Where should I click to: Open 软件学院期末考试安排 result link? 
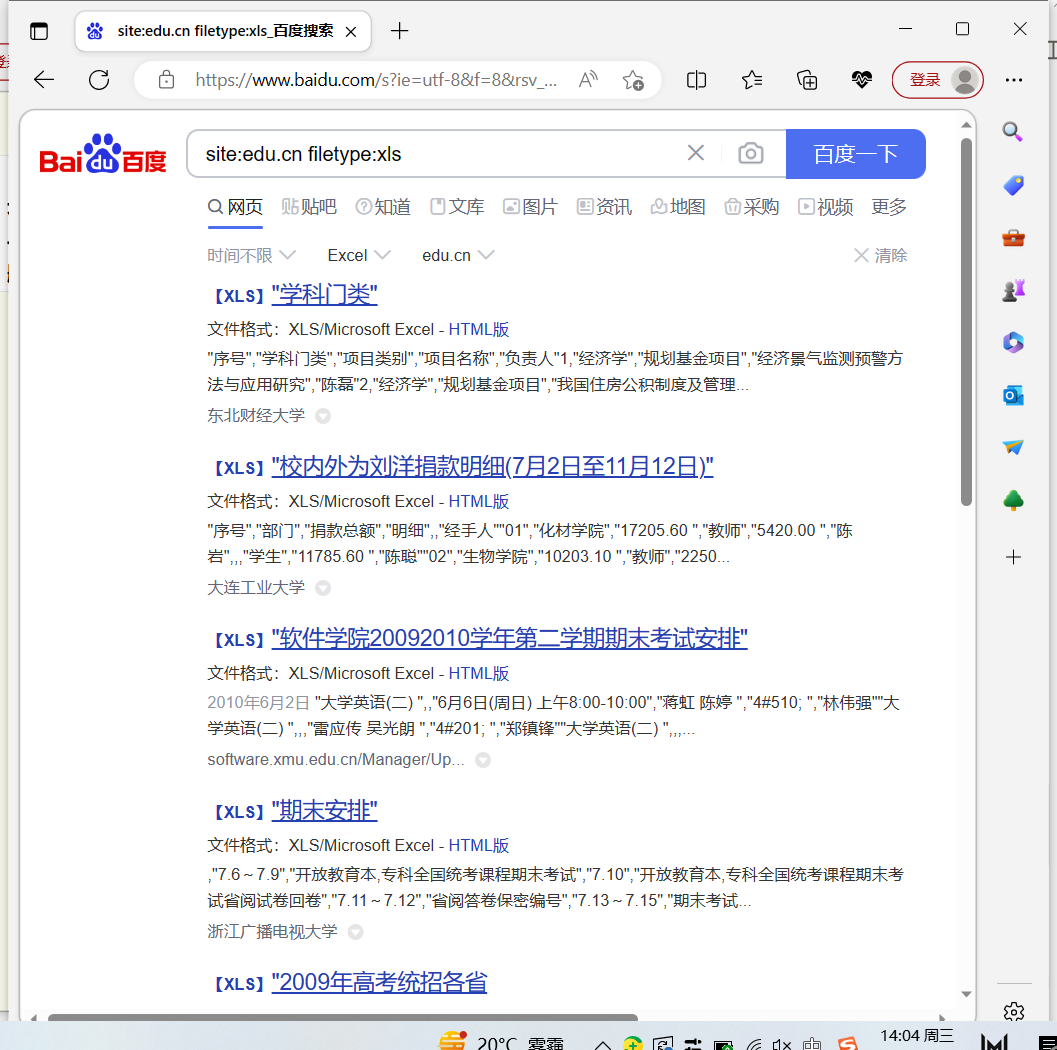click(510, 638)
